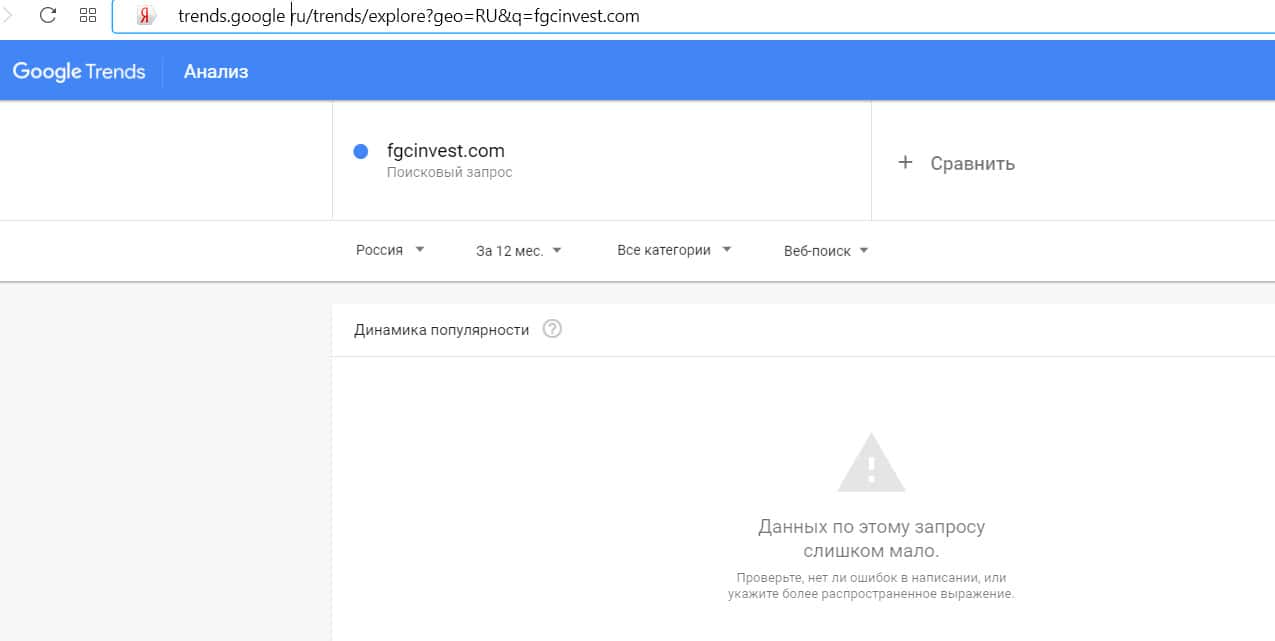The height and width of the screenshot is (641, 1275).
Task: Click the Динамика популярности heading
Action: [x=441, y=330]
